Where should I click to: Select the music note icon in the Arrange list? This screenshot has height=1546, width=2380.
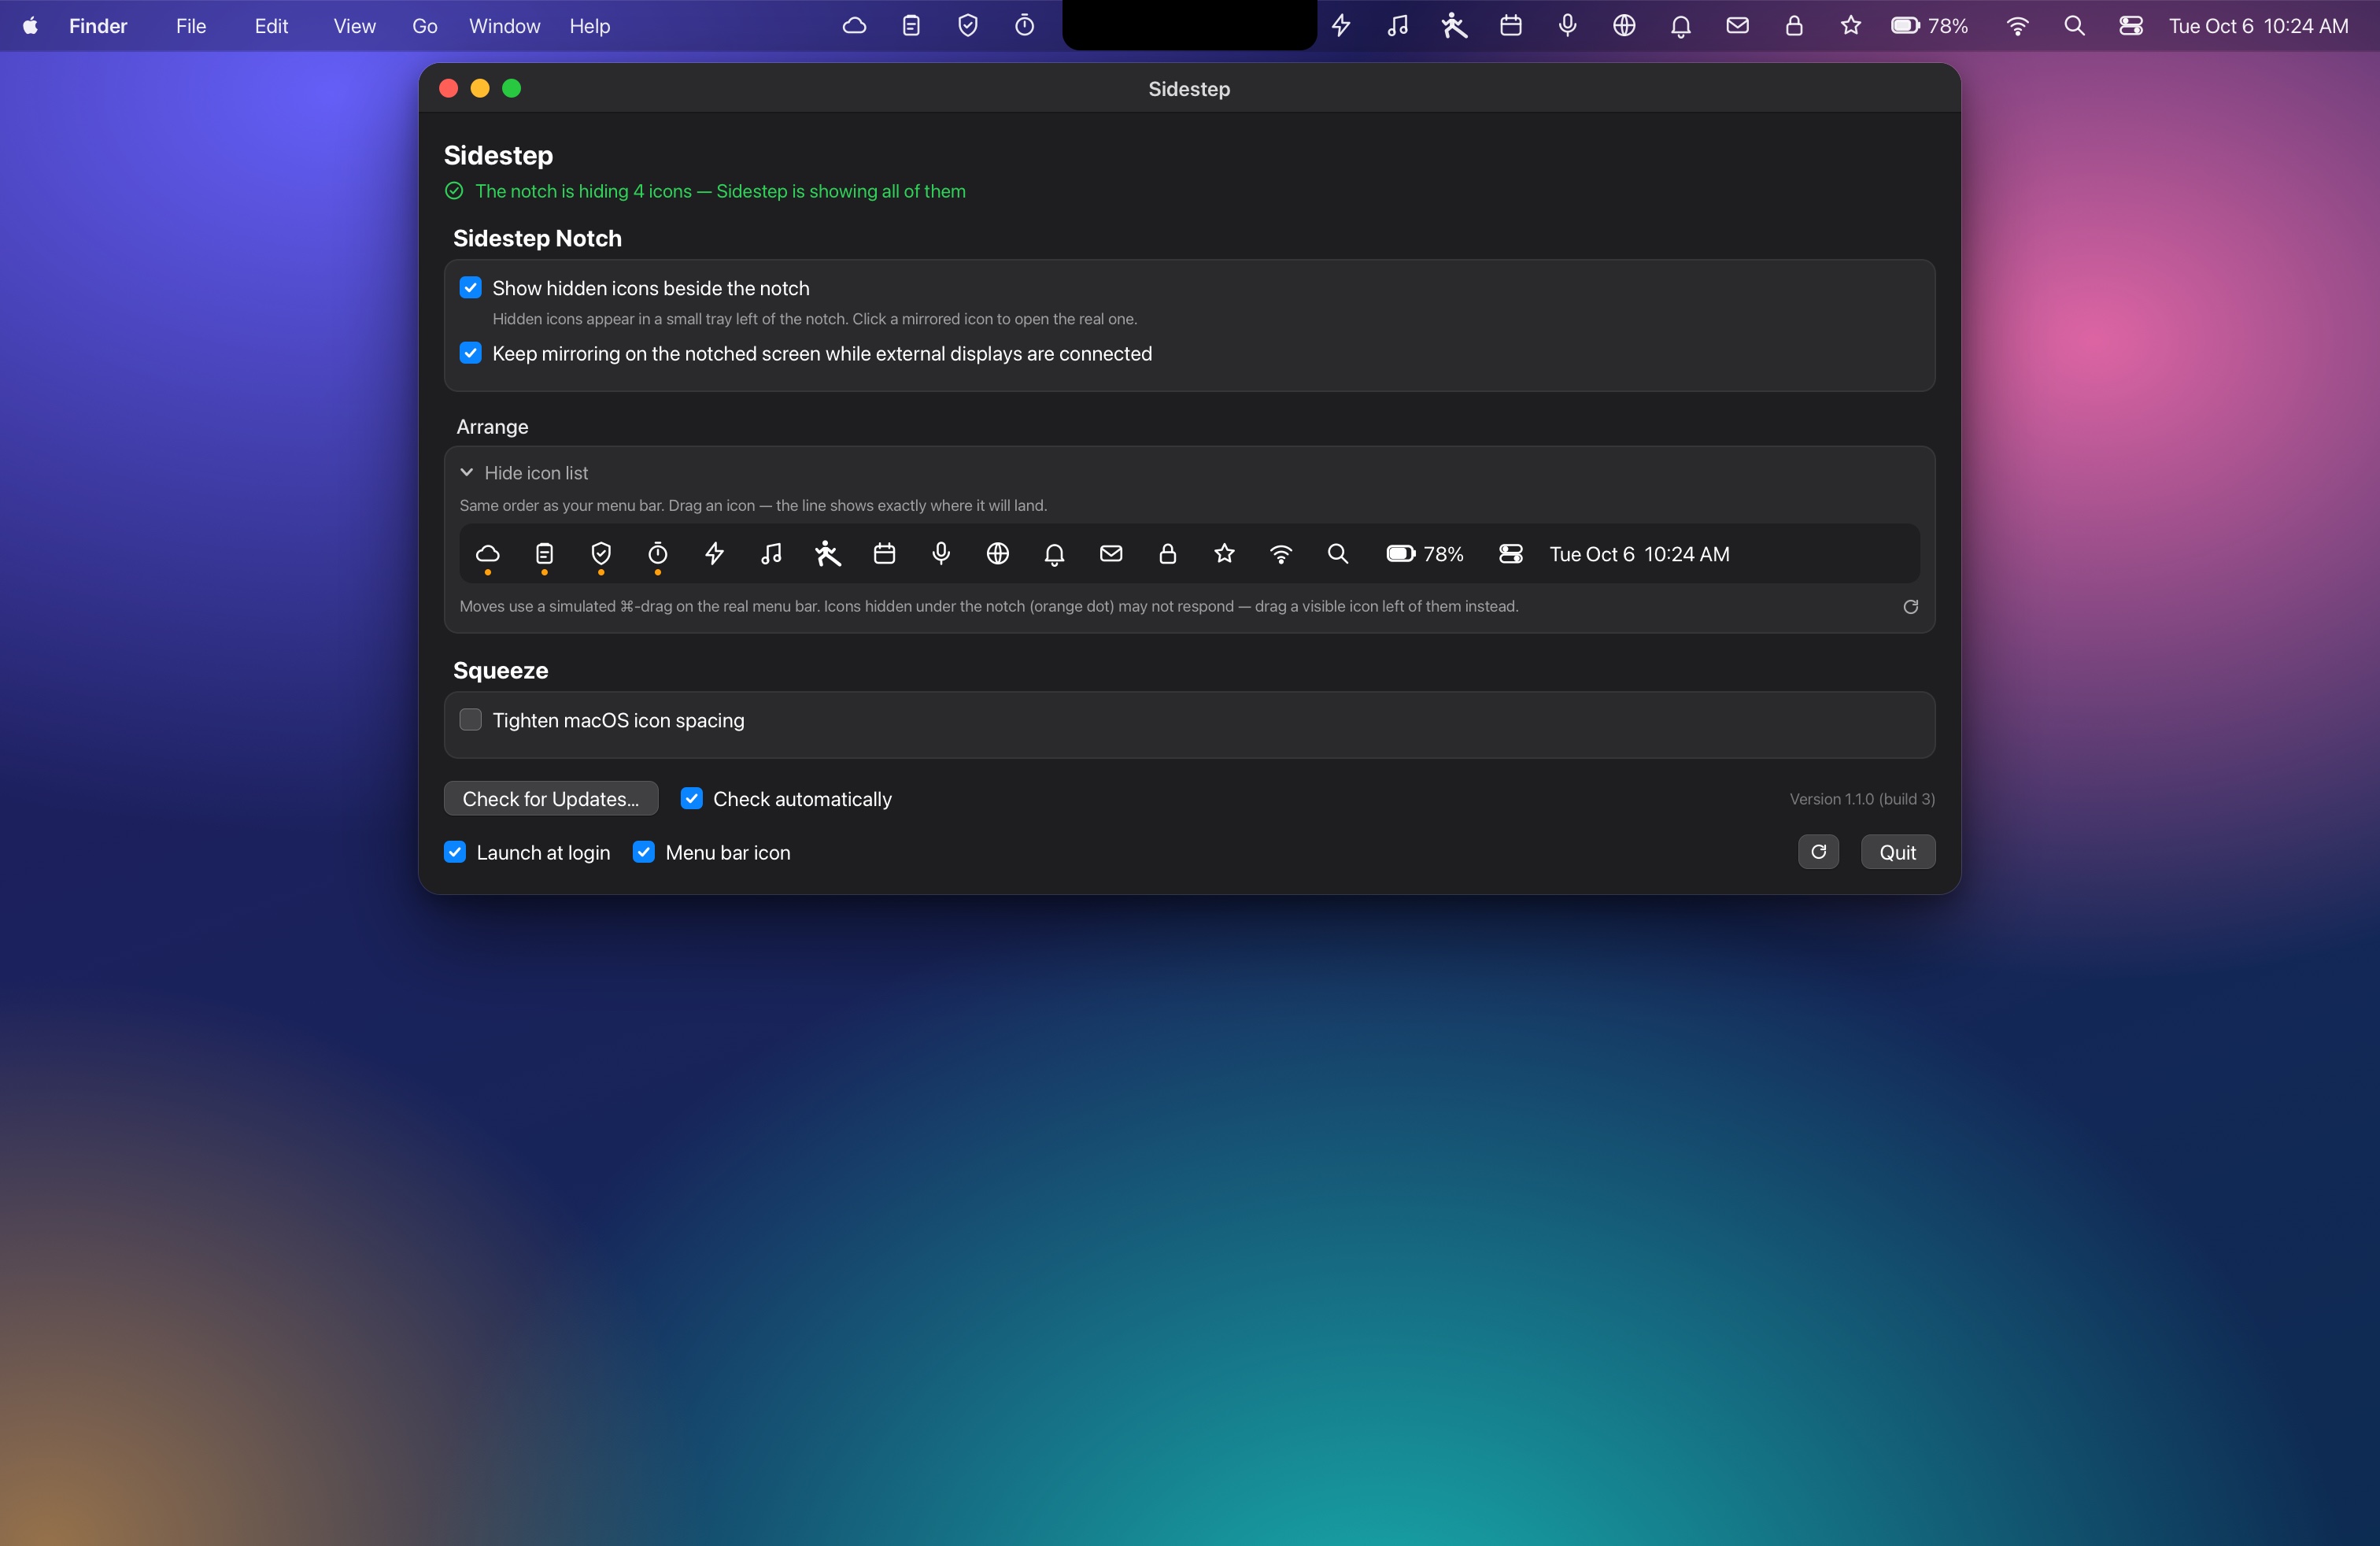[771, 554]
